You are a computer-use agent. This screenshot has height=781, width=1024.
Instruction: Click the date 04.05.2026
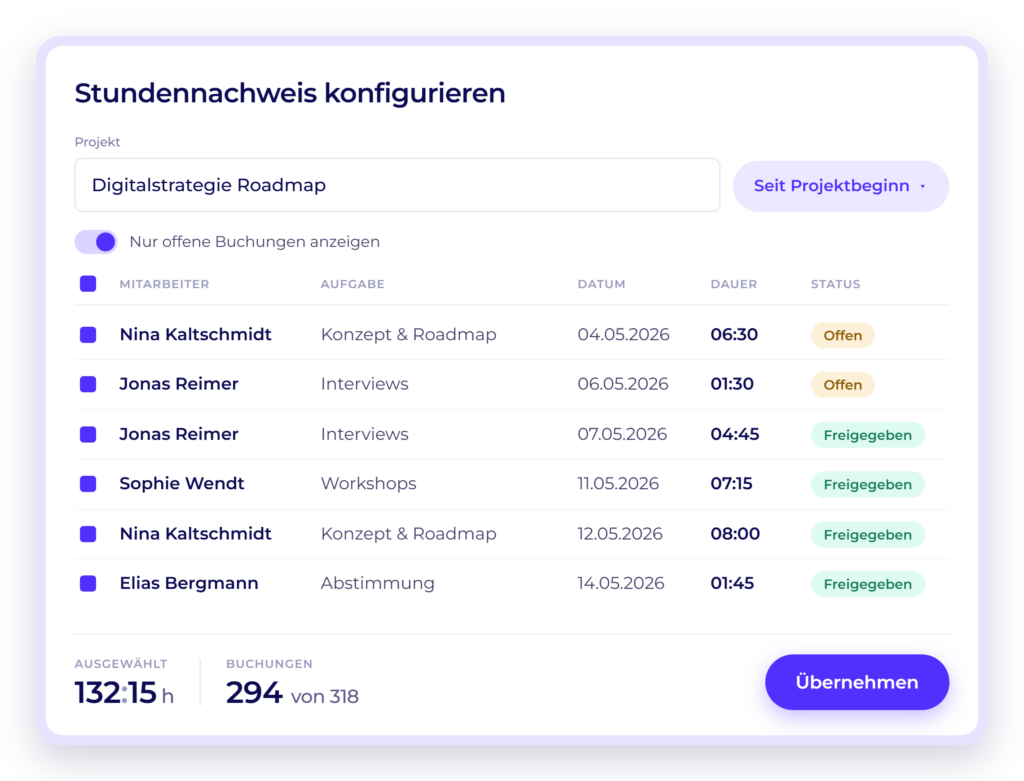(x=623, y=334)
